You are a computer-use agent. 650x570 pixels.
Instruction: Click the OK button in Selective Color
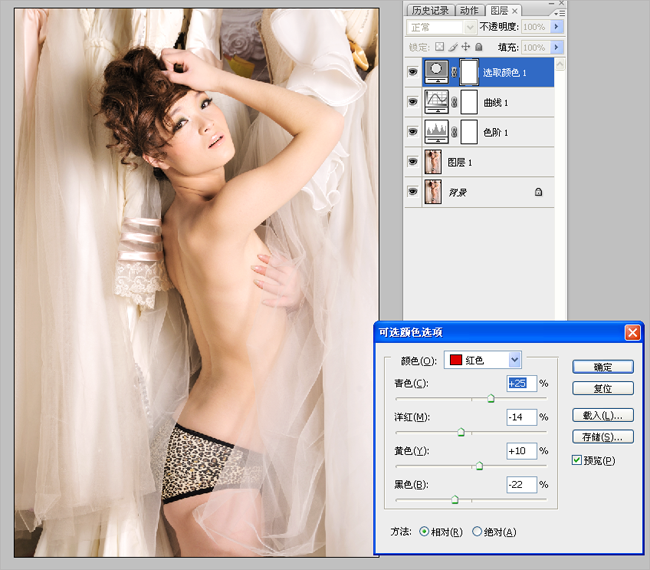point(603,367)
